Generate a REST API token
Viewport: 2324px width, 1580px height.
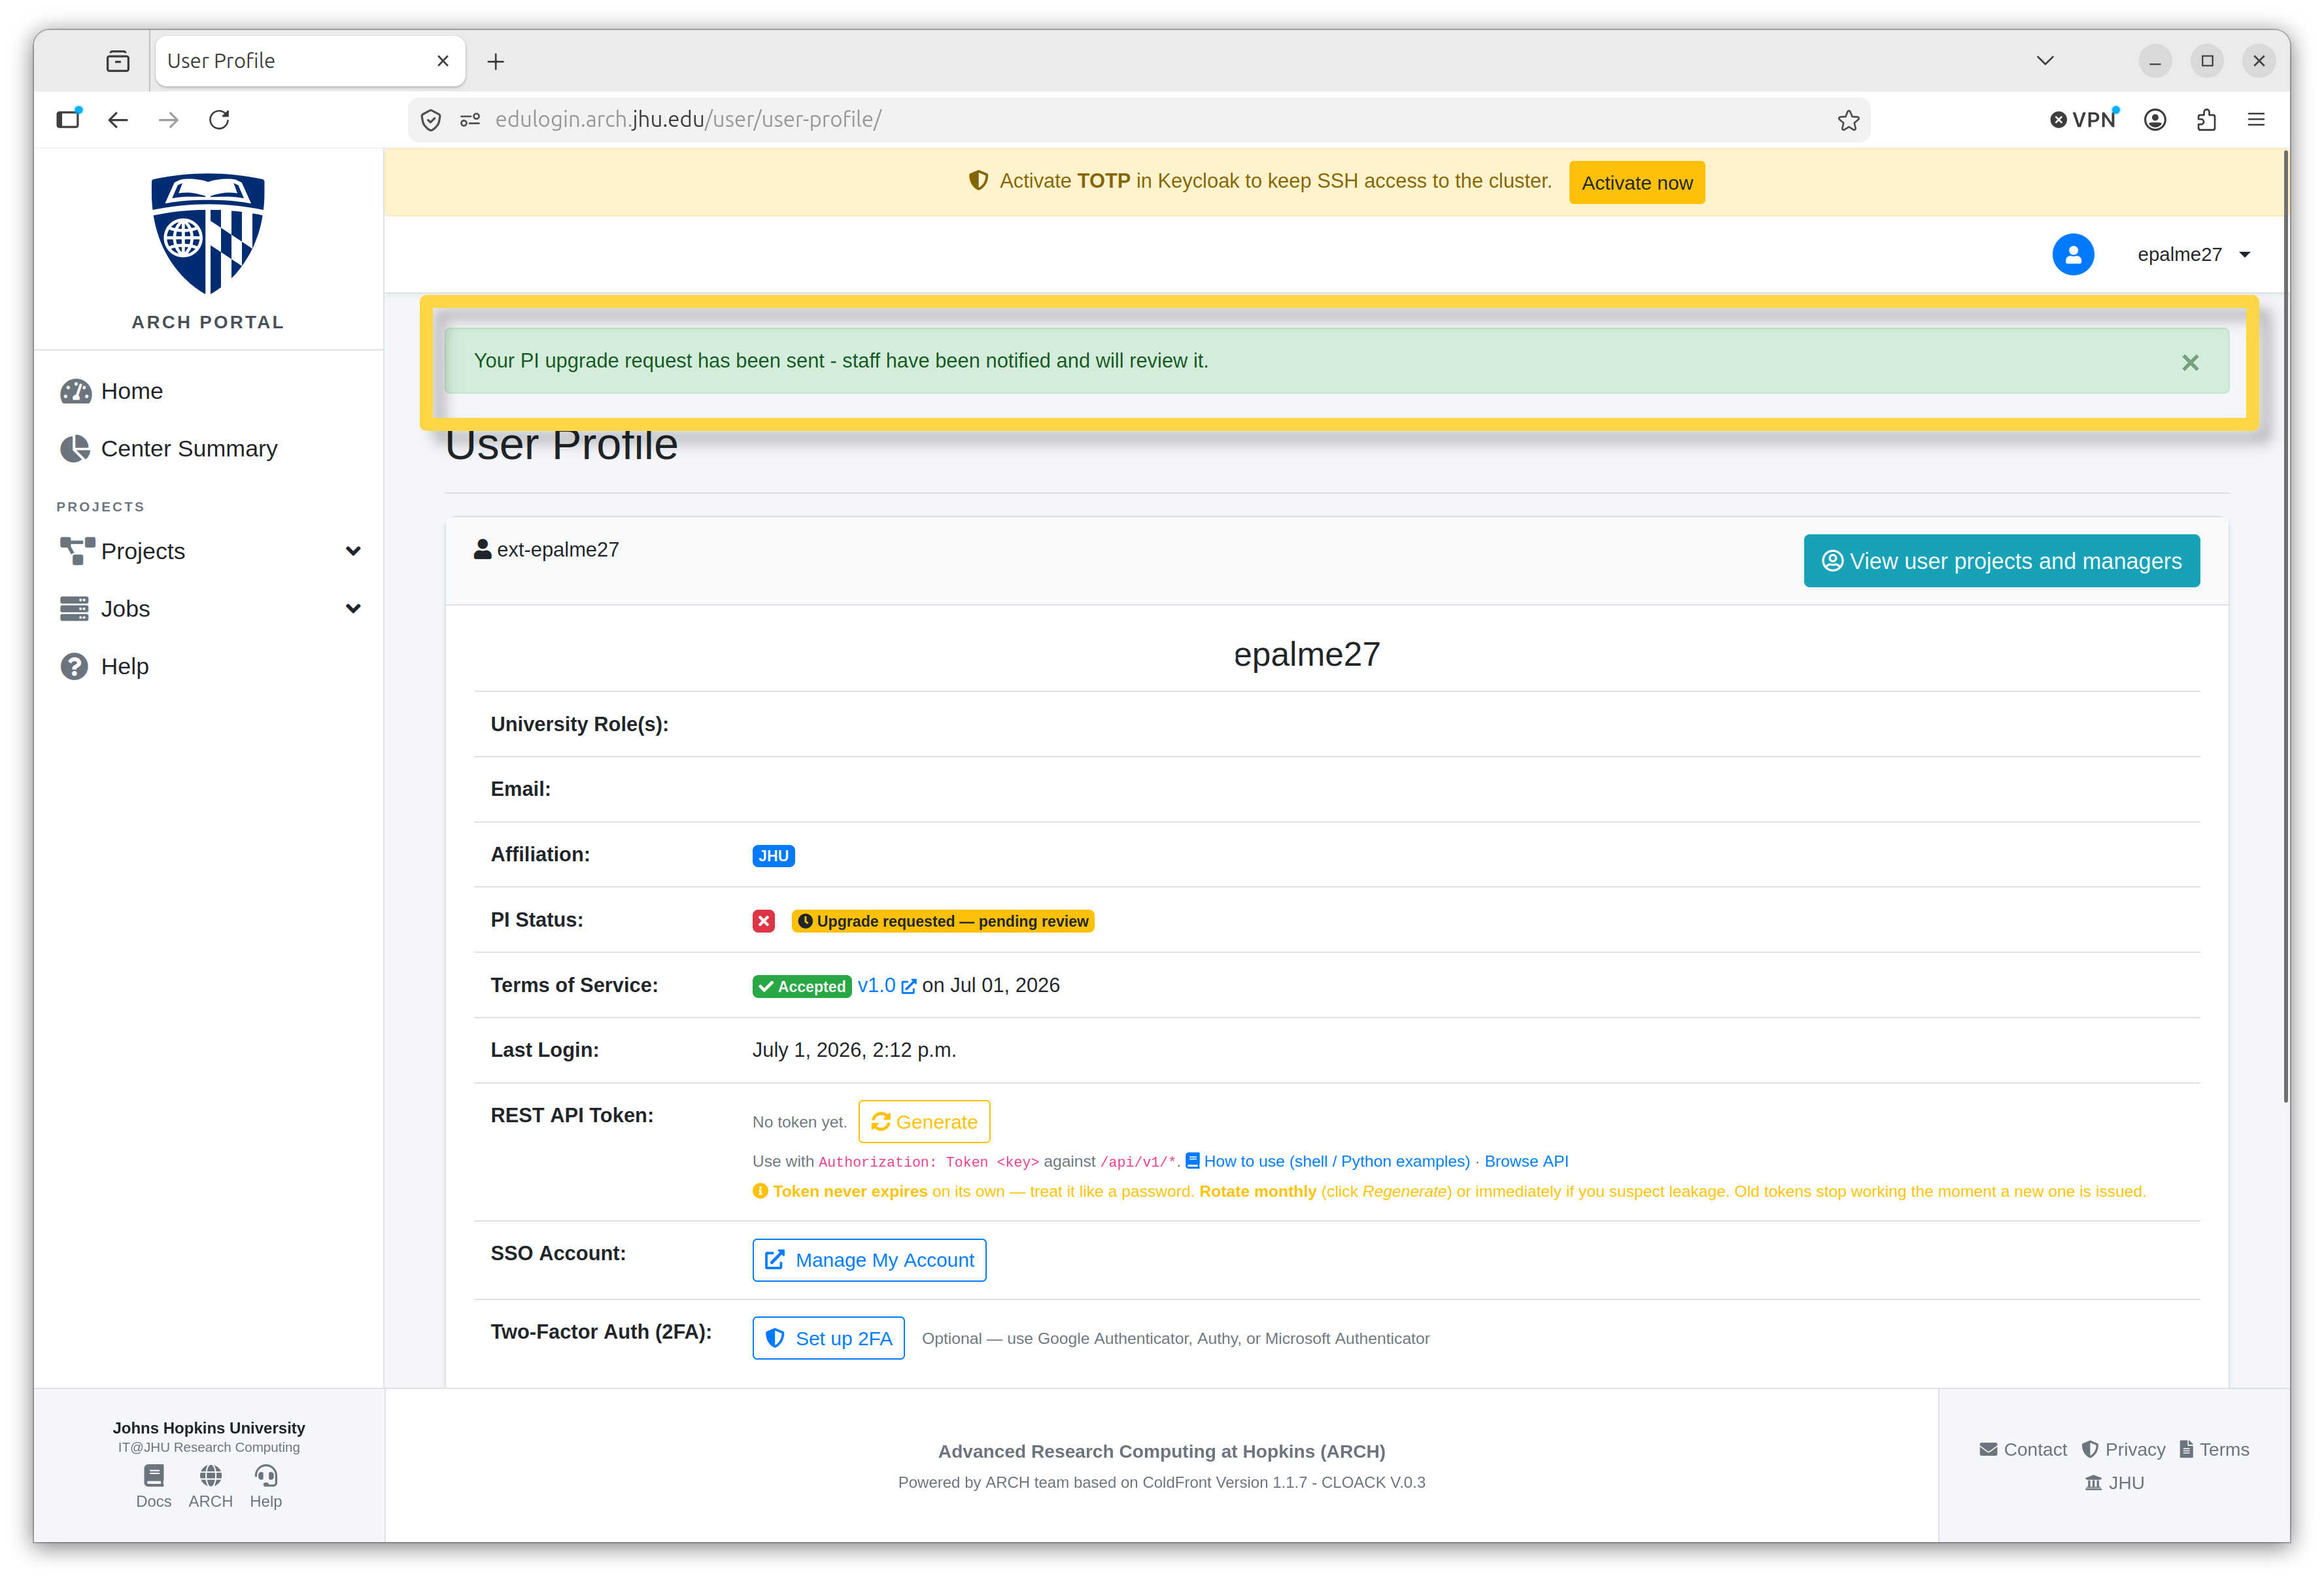[924, 1122]
